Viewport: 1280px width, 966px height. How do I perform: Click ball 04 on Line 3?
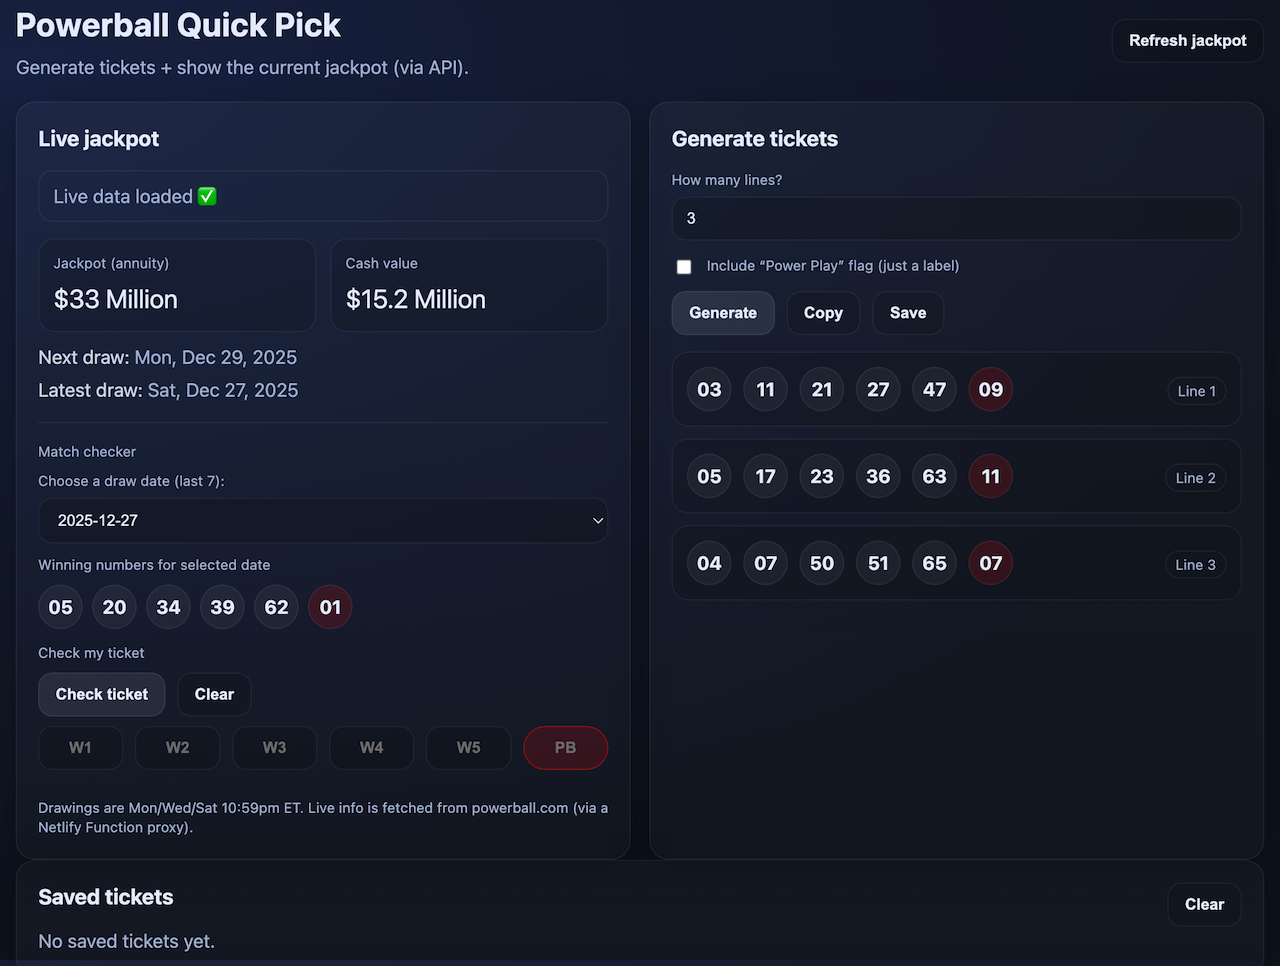click(x=709, y=563)
